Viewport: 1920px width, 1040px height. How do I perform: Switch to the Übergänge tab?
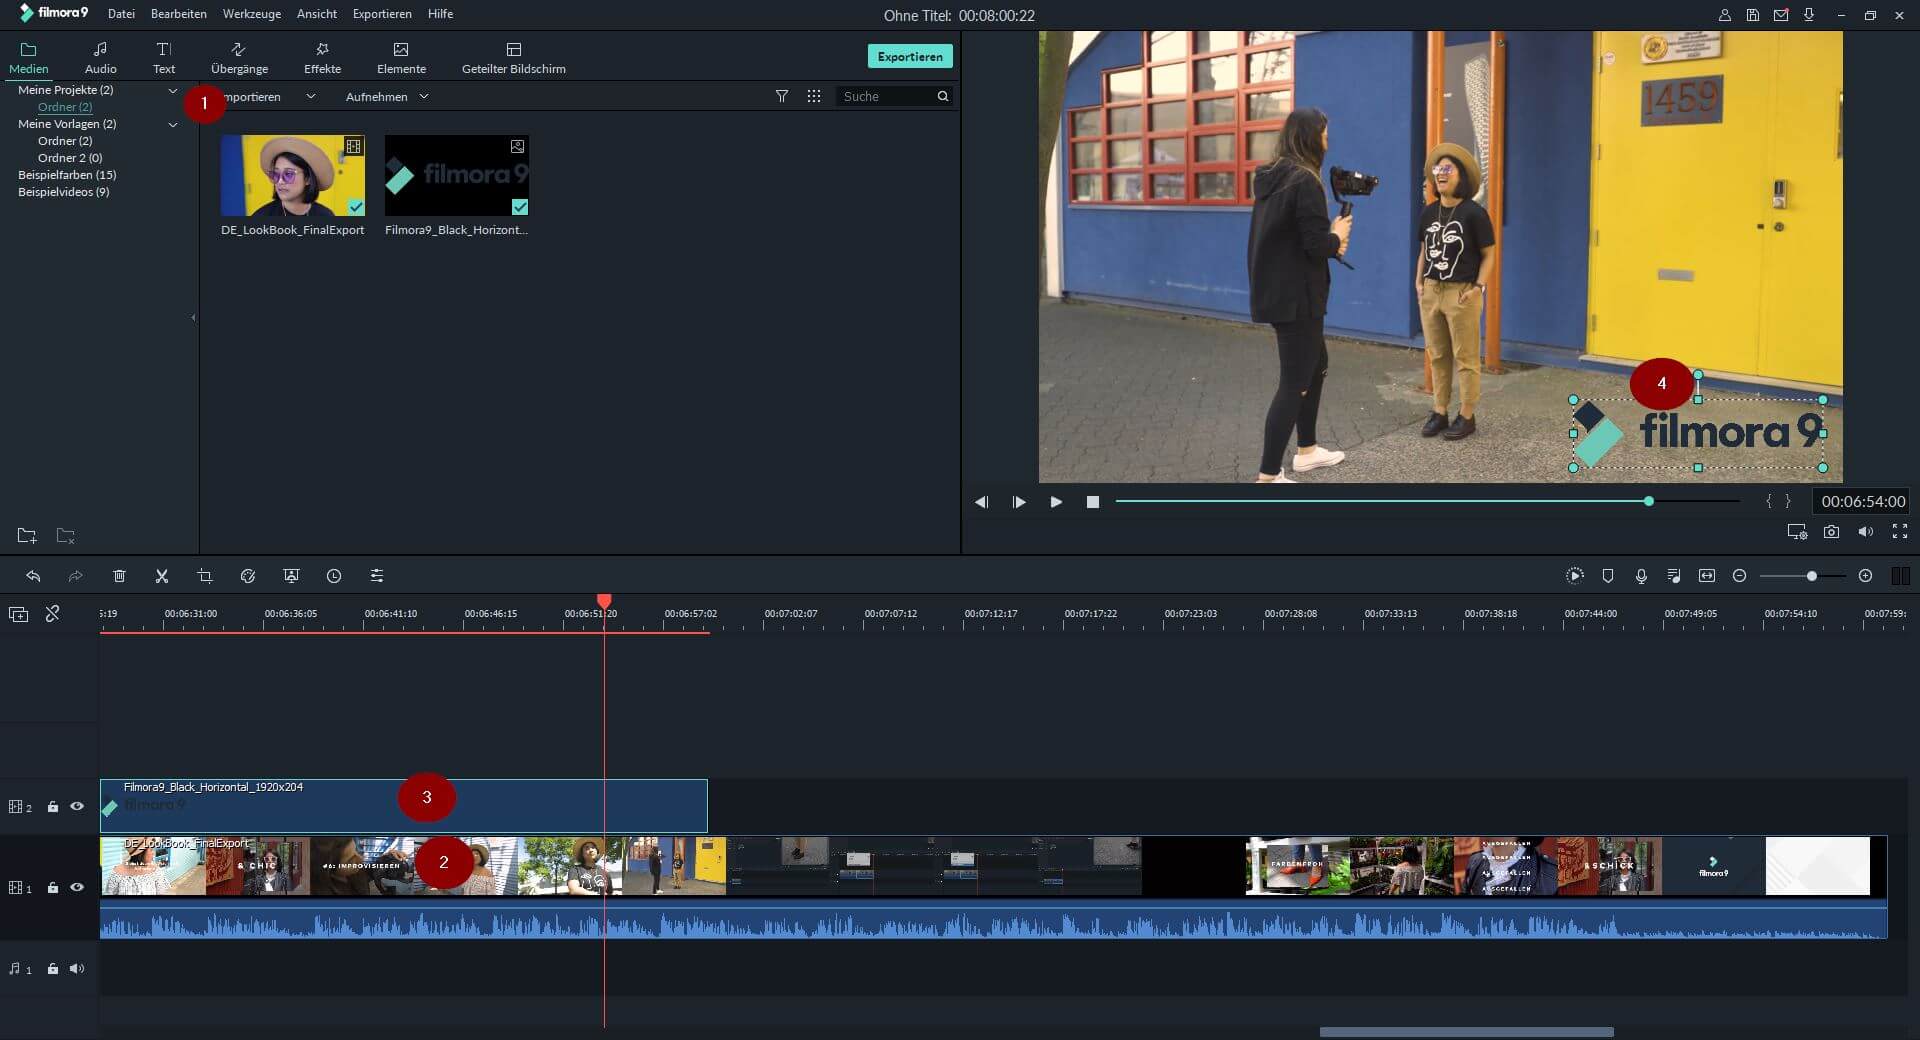(x=239, y=58)
